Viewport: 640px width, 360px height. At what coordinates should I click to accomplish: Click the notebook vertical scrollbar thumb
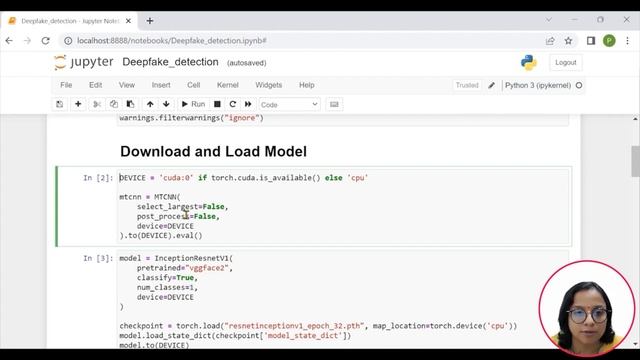click(636, 161)
